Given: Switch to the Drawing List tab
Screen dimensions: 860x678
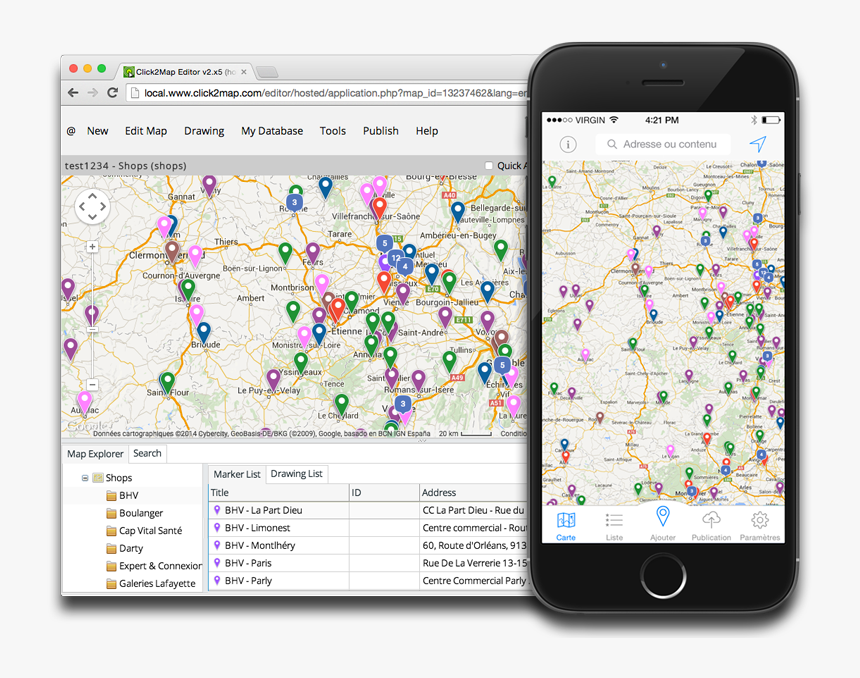Looking at the screenshot, I should click(296, 474).
